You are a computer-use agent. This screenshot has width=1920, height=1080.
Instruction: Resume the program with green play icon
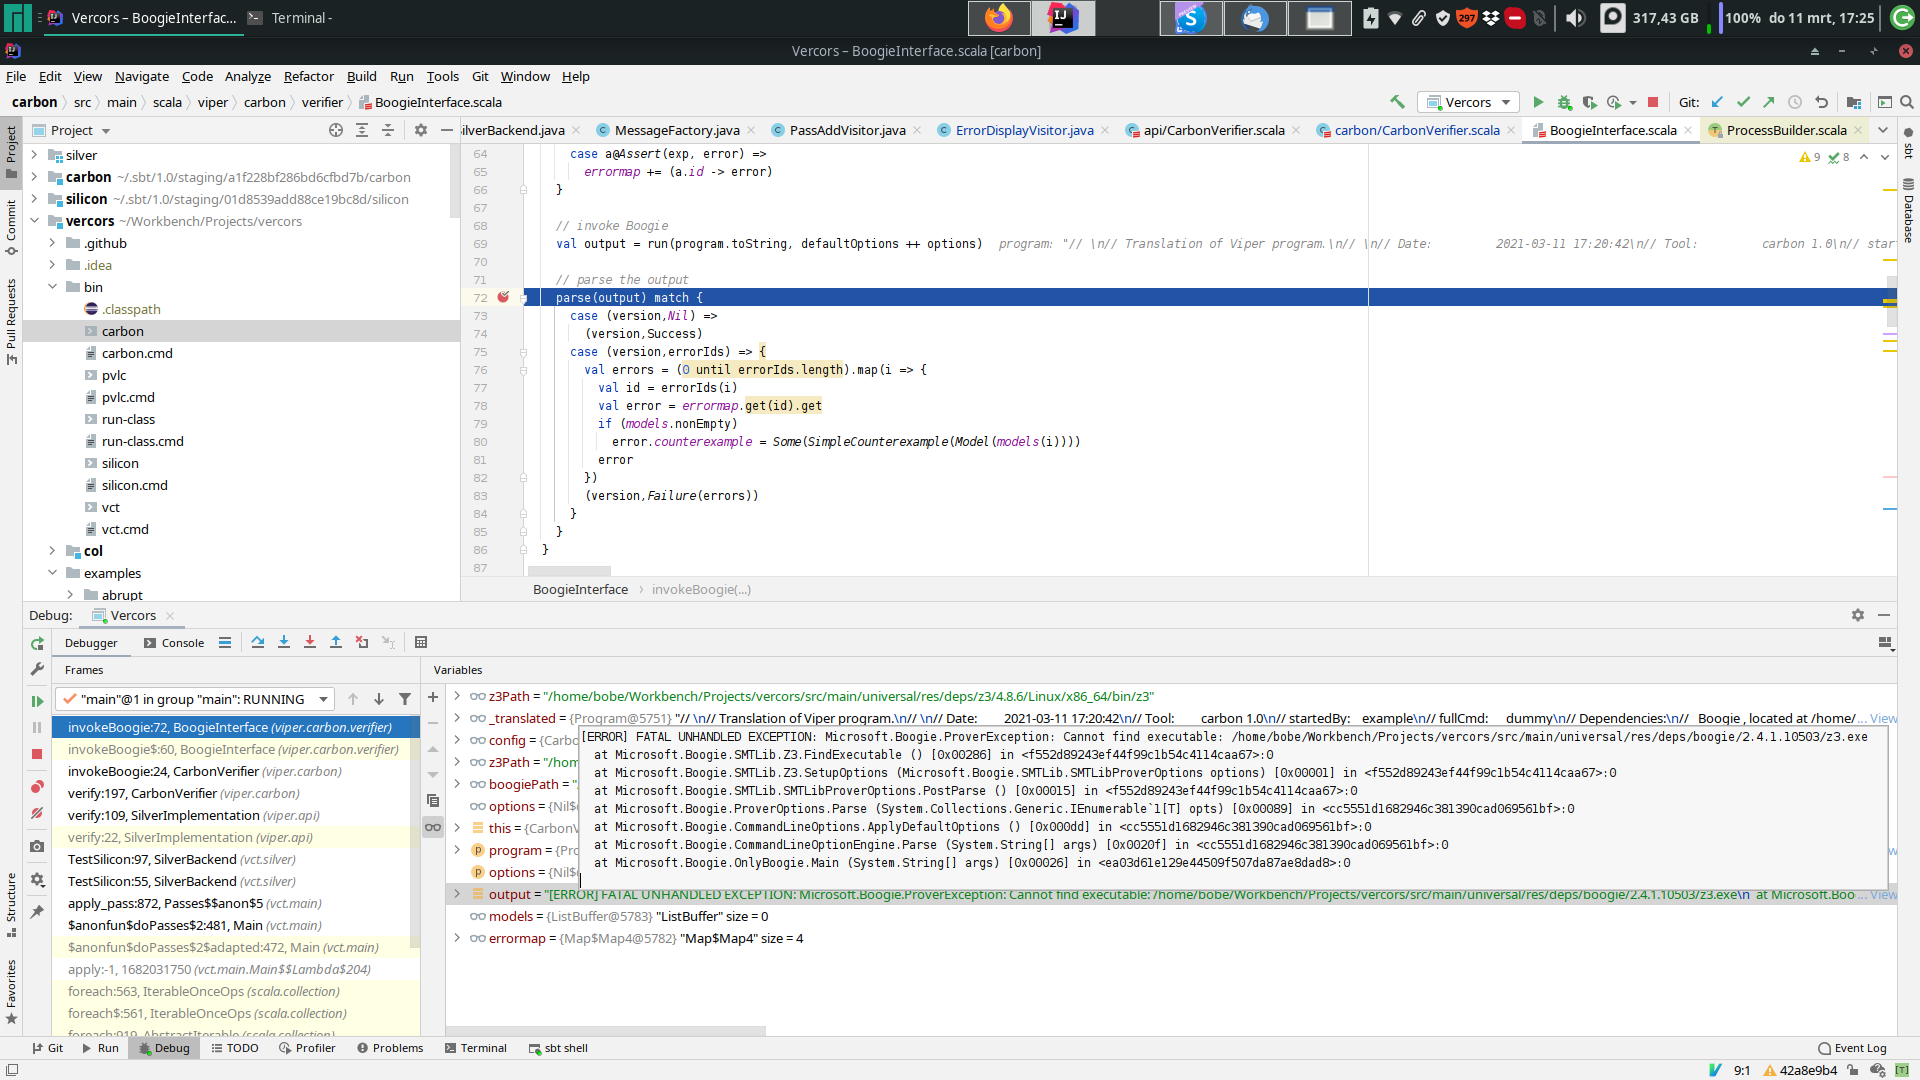37,701
